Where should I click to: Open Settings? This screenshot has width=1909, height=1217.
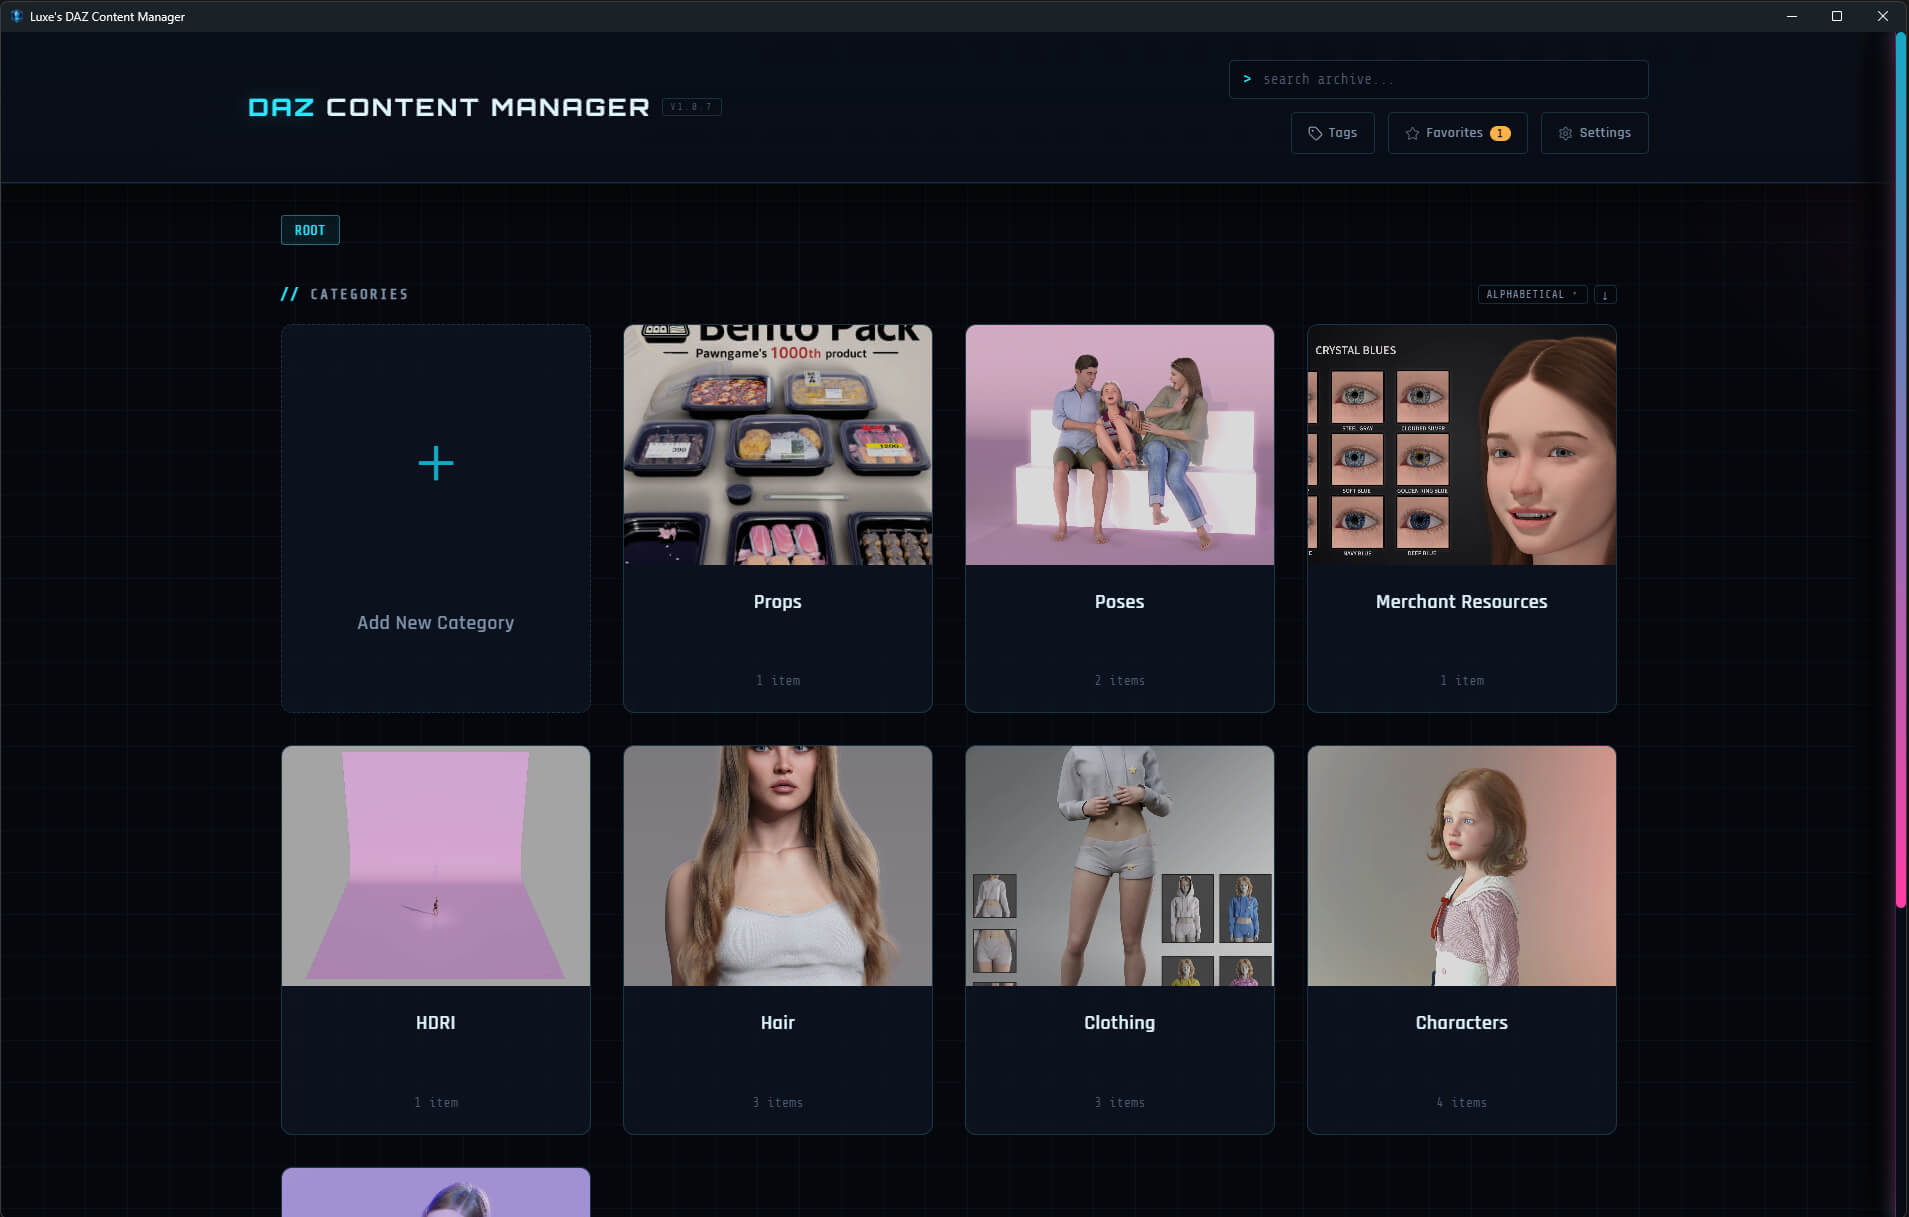pos(1594,133)
